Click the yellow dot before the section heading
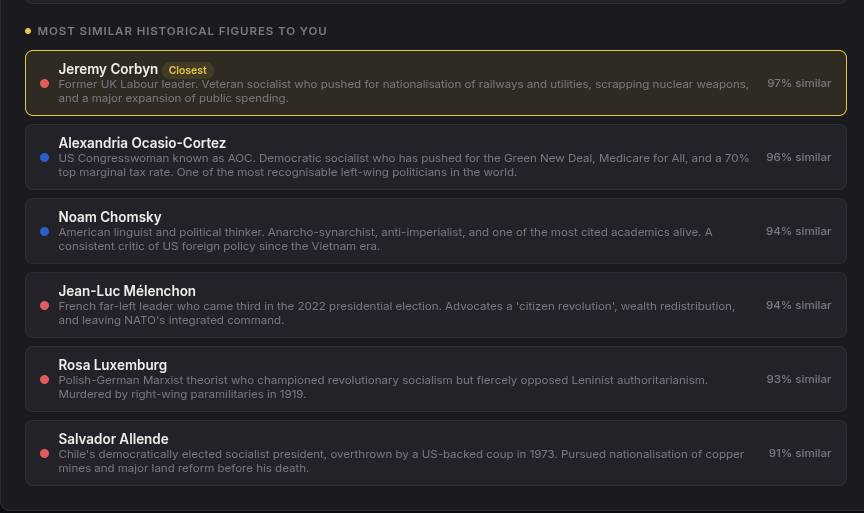This screenshot has width=864, height=513. click(x=28, y=31)
